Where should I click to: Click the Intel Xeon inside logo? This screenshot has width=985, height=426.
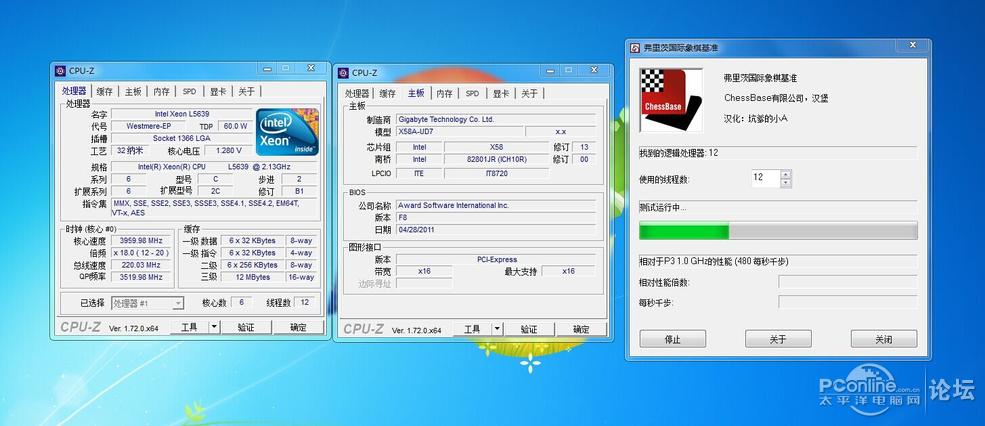287,132
